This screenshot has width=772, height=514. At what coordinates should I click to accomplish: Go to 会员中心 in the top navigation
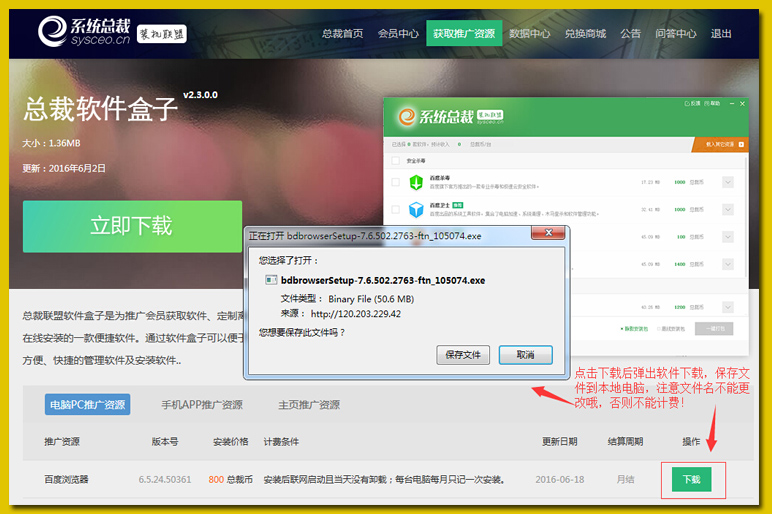click(398, 33)
